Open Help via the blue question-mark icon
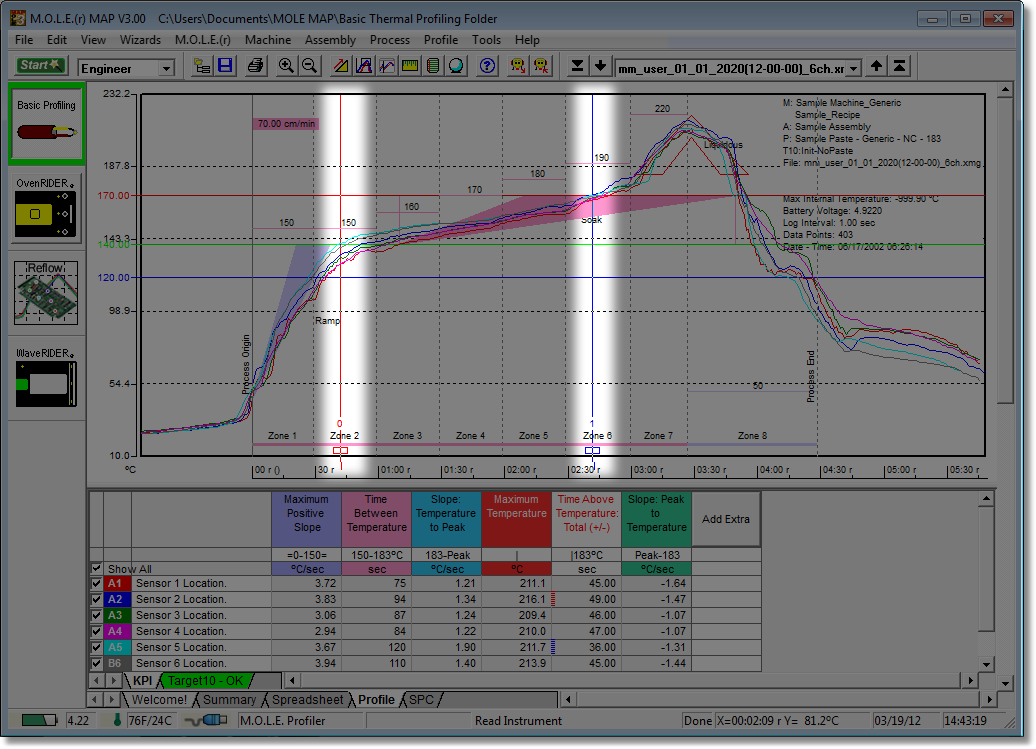This screenshot has height=749, width=1036. (488, 66)
